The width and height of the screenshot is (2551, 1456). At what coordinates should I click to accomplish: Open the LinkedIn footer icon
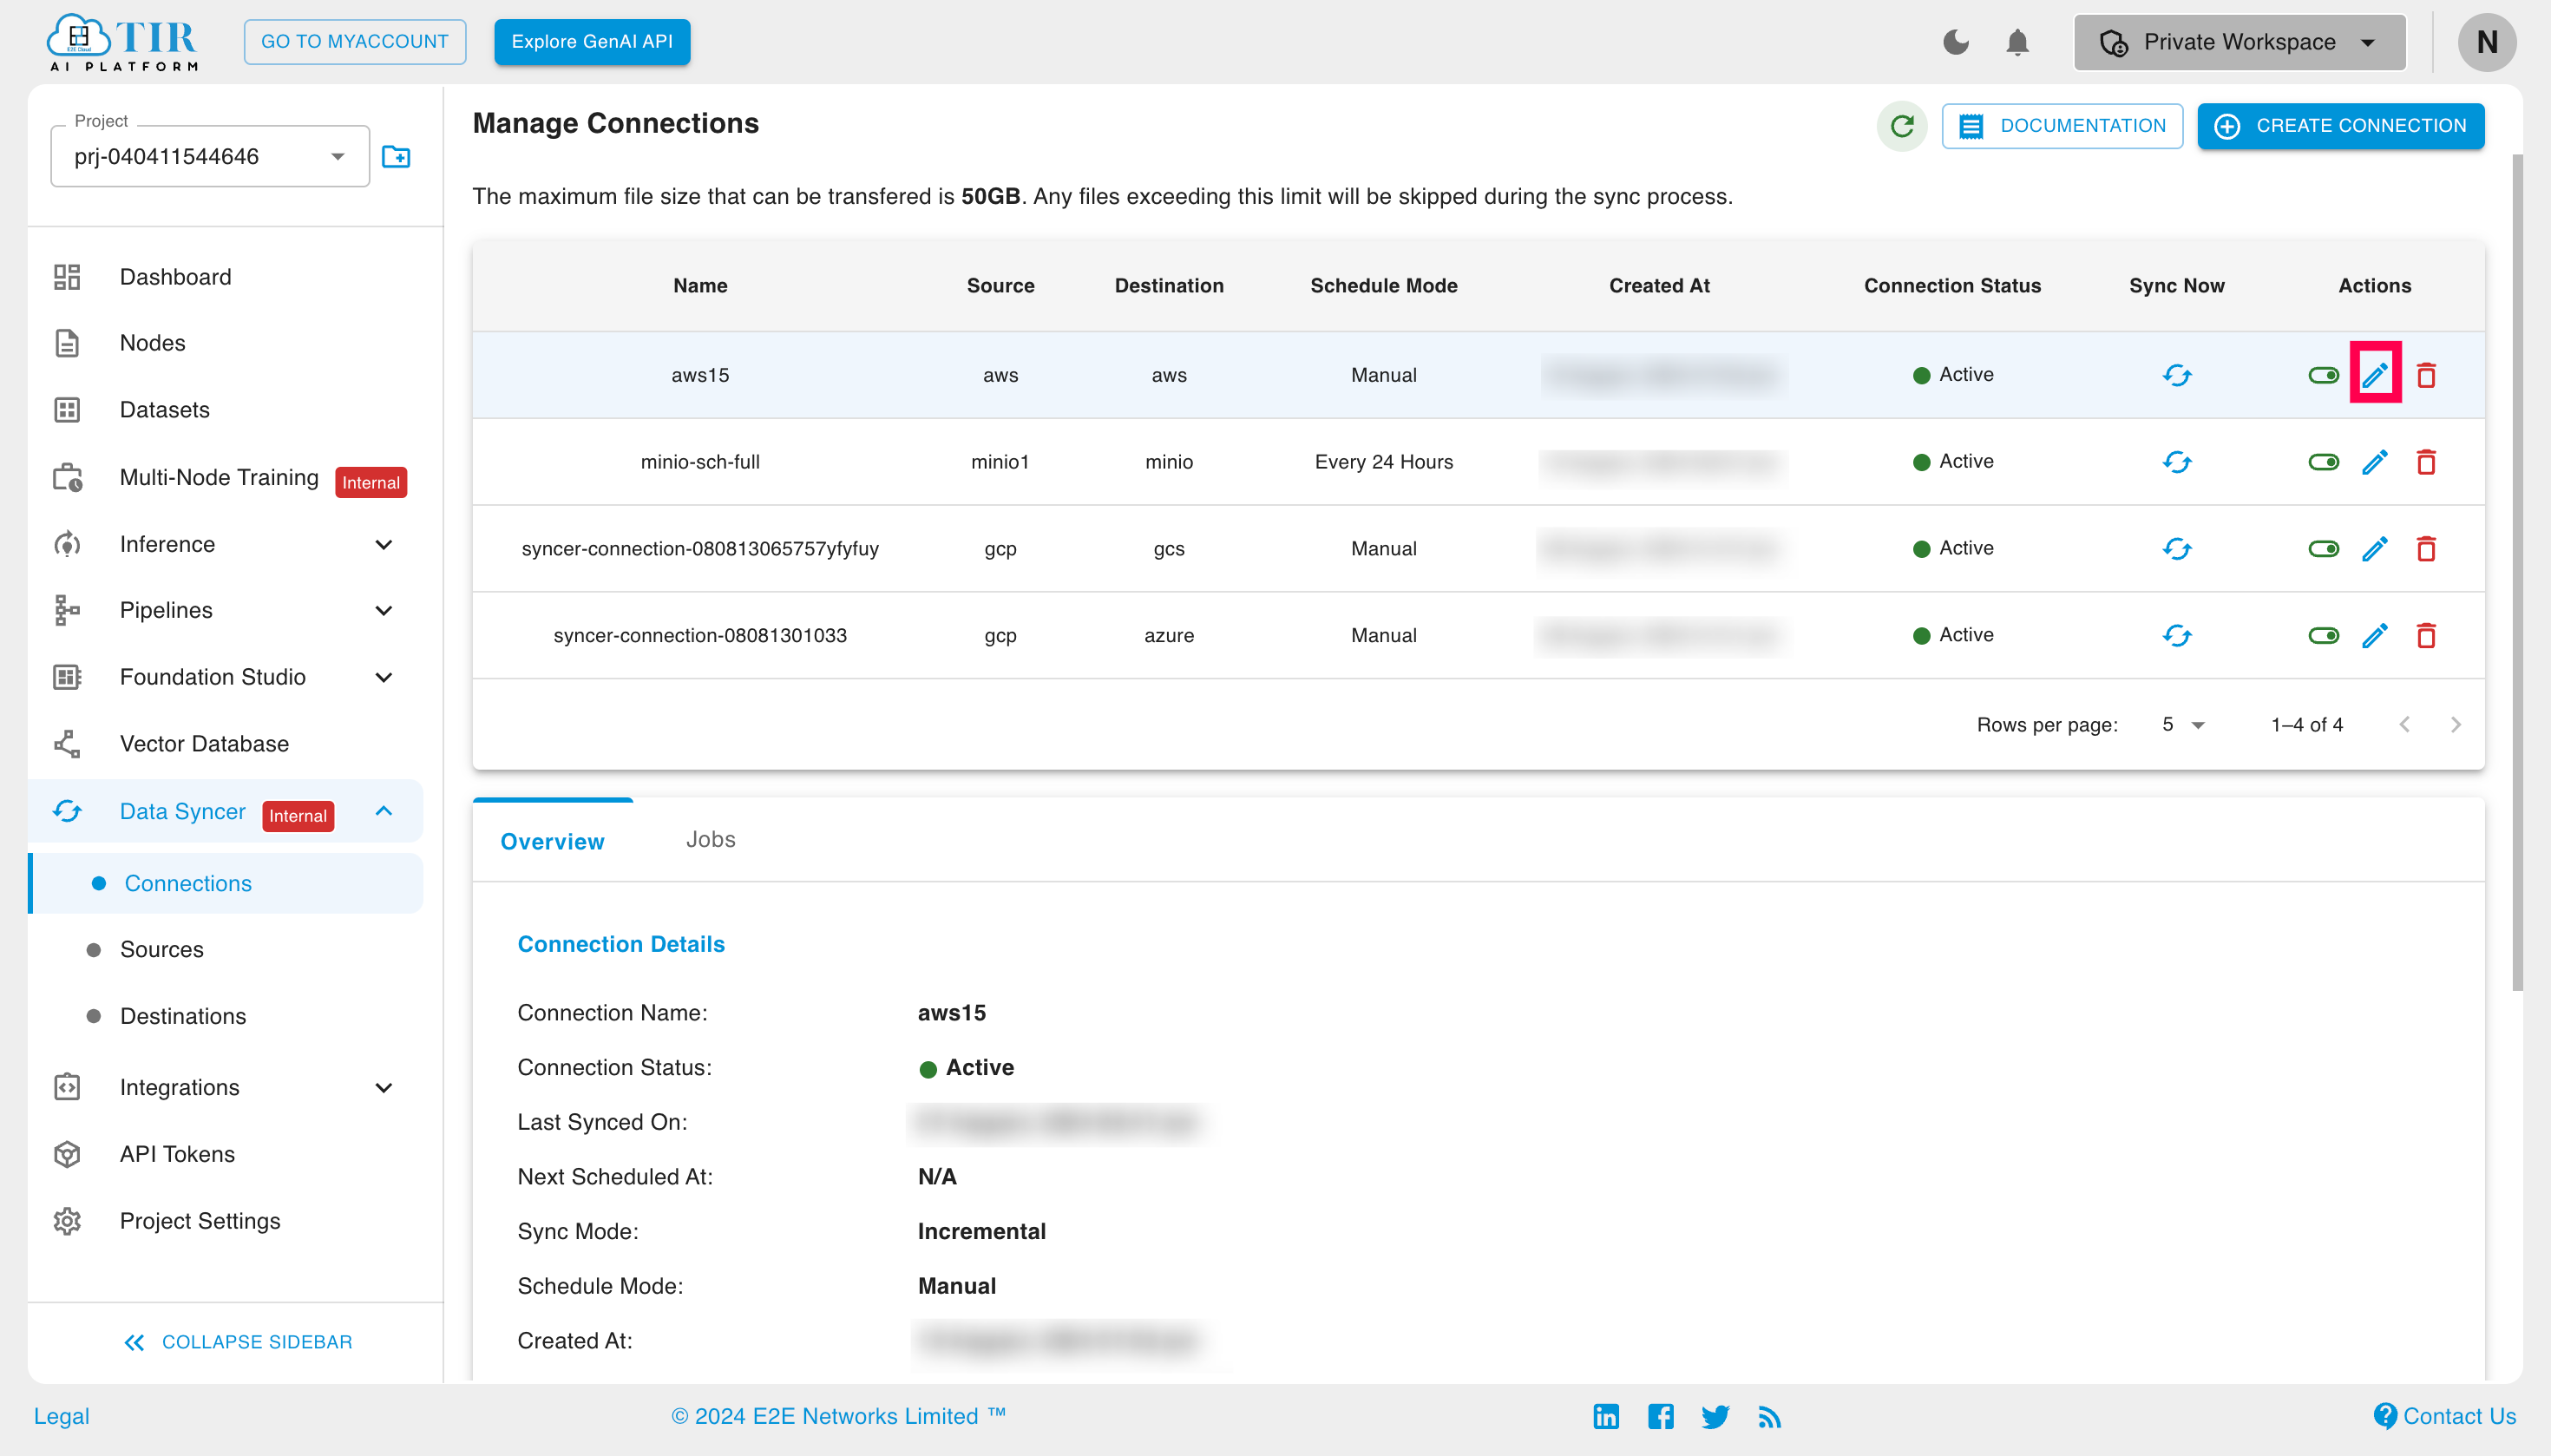coord(1606,1416)
